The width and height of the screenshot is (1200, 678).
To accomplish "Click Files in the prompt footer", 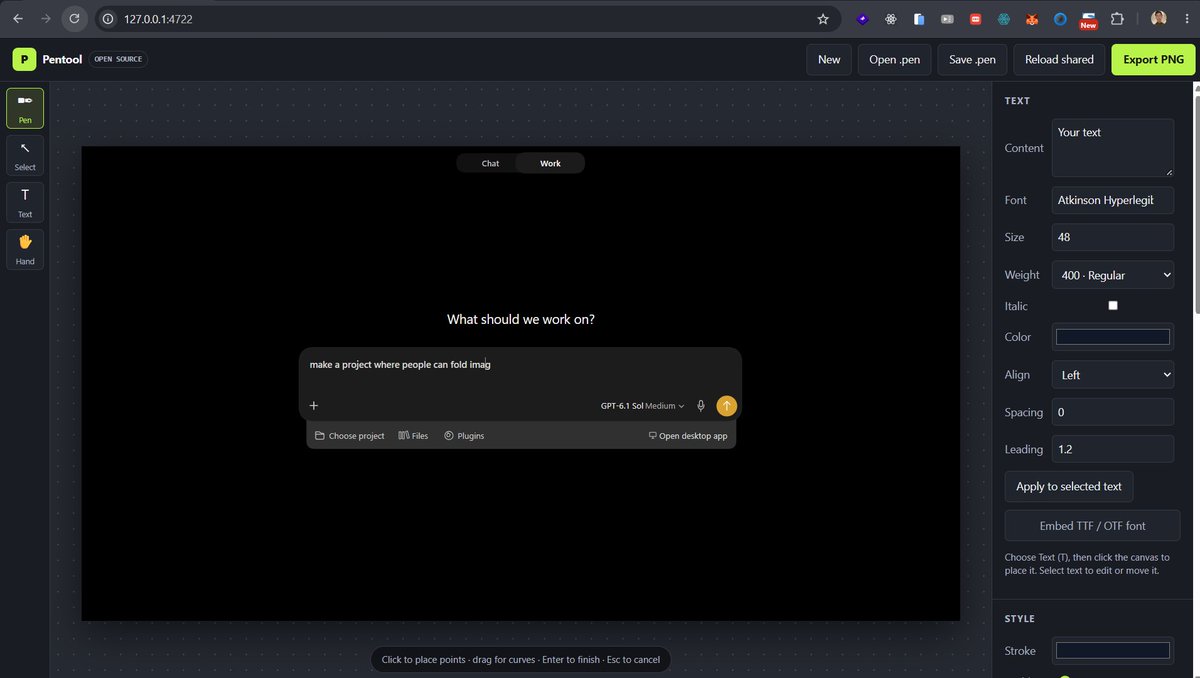I will 413,436.
